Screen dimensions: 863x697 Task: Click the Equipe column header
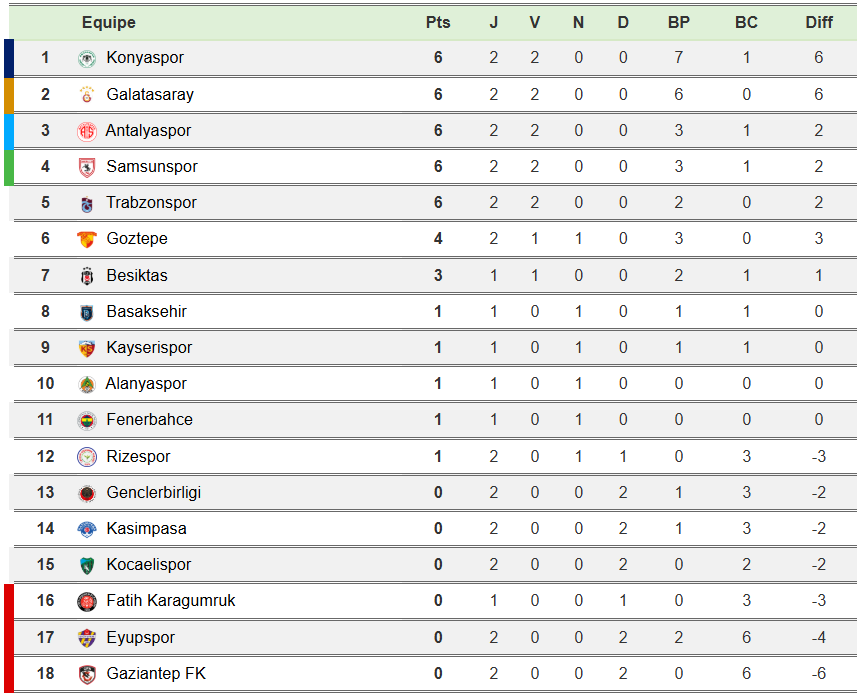[109, 22]
